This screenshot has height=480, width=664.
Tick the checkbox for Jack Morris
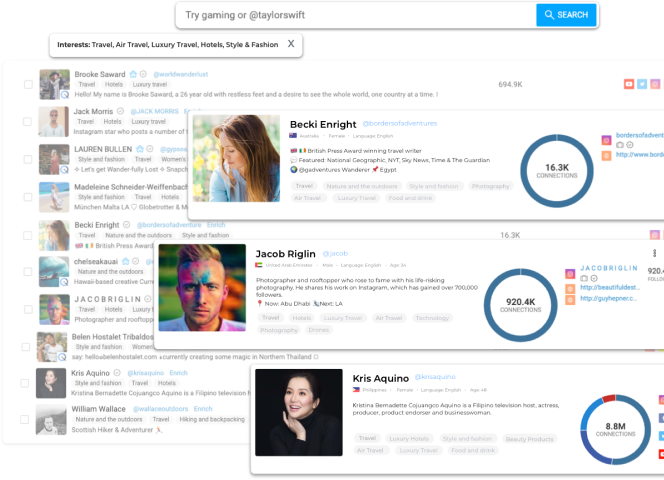coord(27,122)
